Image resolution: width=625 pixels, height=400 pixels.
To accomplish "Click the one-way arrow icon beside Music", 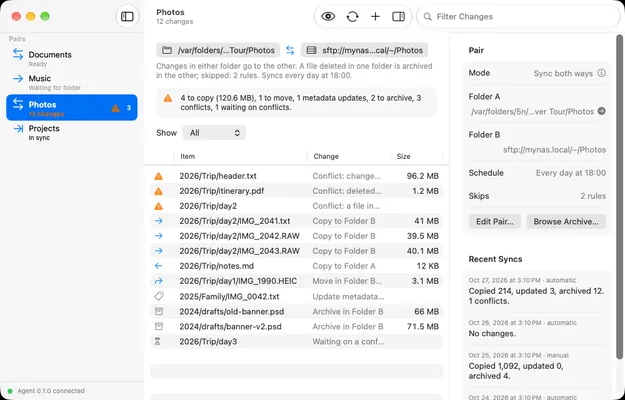I will (x=18, y=78).
